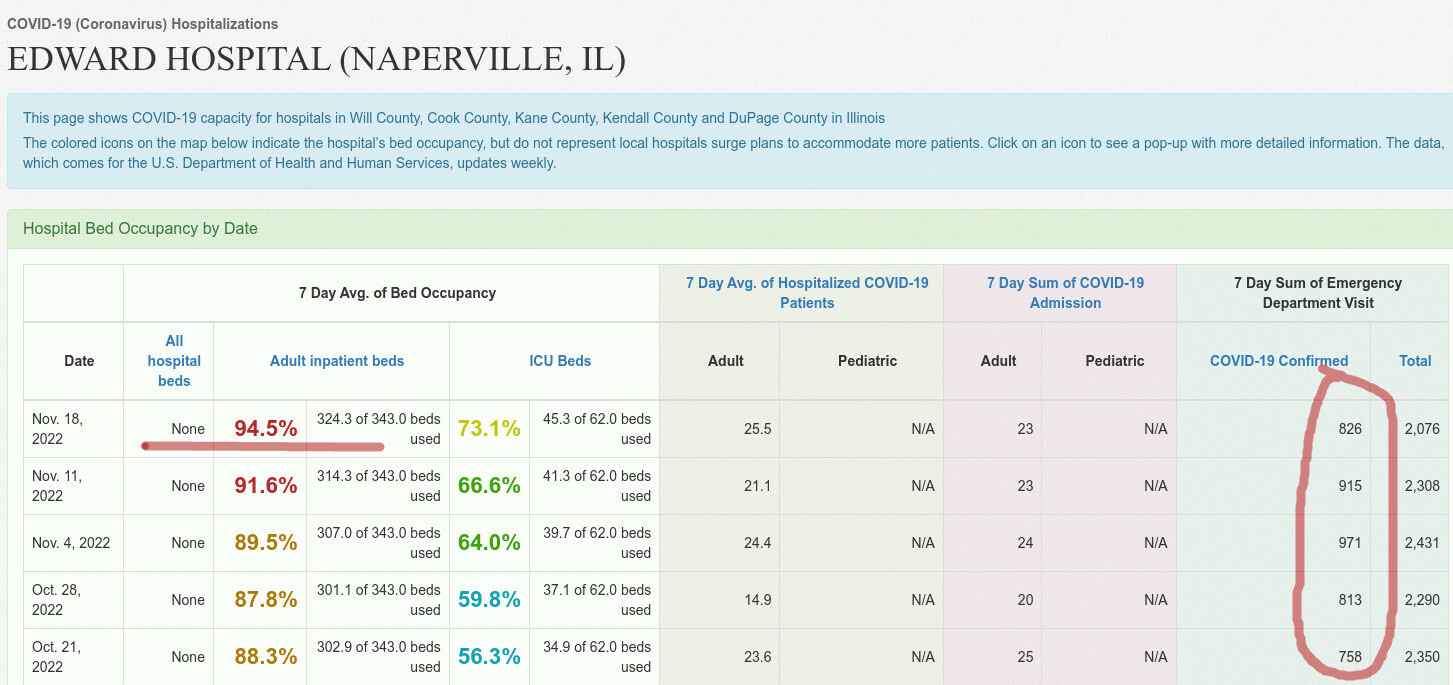Click the 64.0% ICU occupancy value
This screenshot has height=685, width=1453.
489,543
